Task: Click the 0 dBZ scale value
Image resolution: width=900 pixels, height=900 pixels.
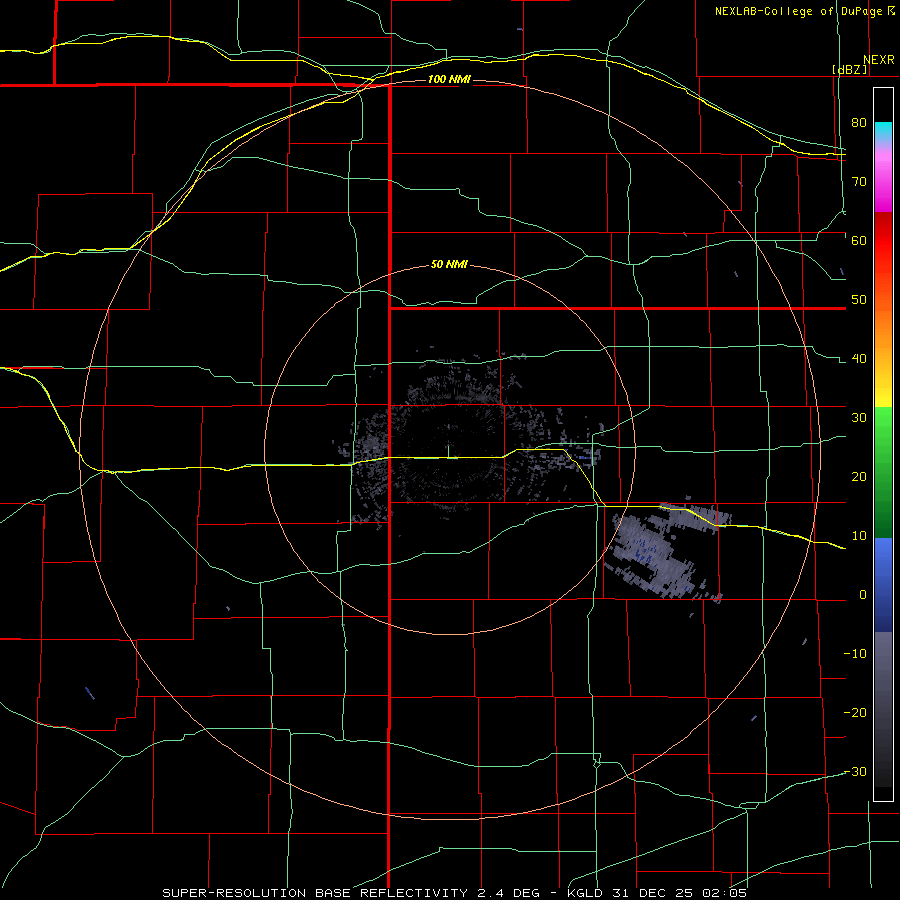Action: (863, 595)
